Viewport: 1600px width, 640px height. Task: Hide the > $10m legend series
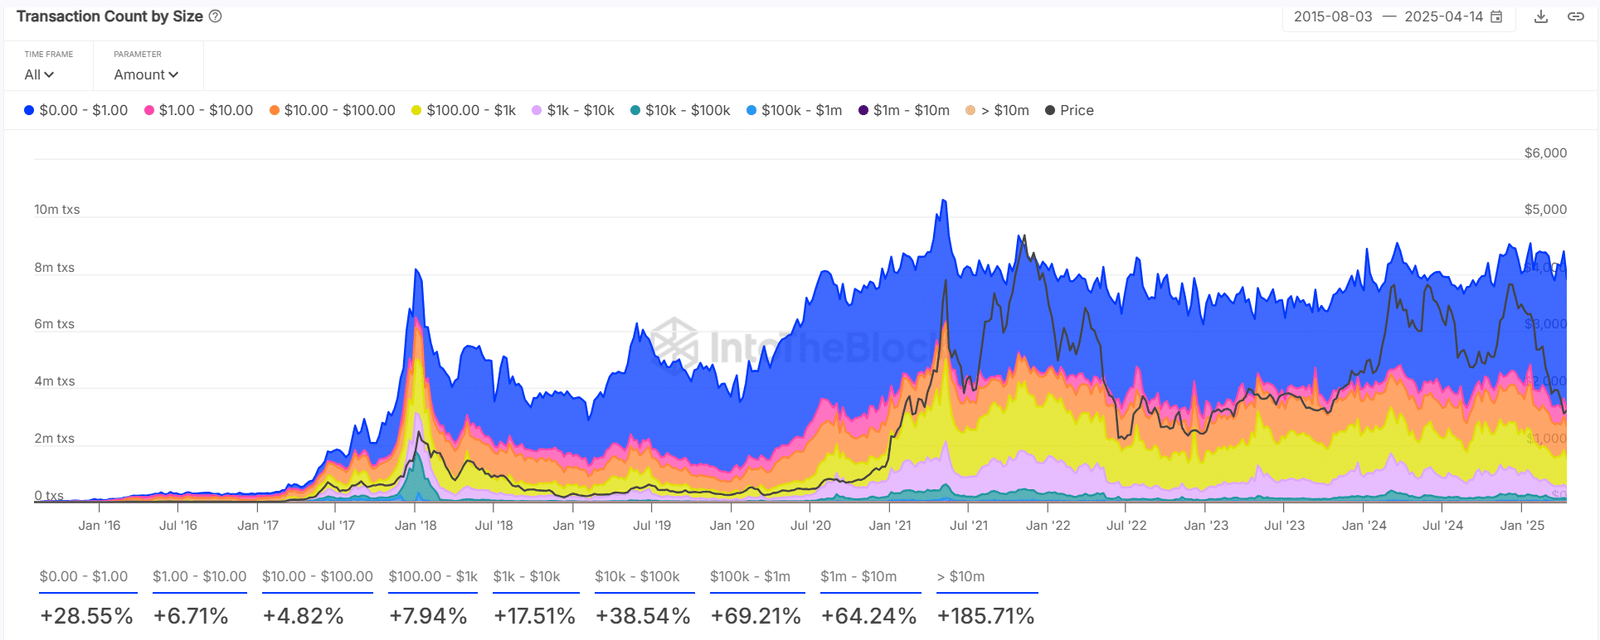997,110
